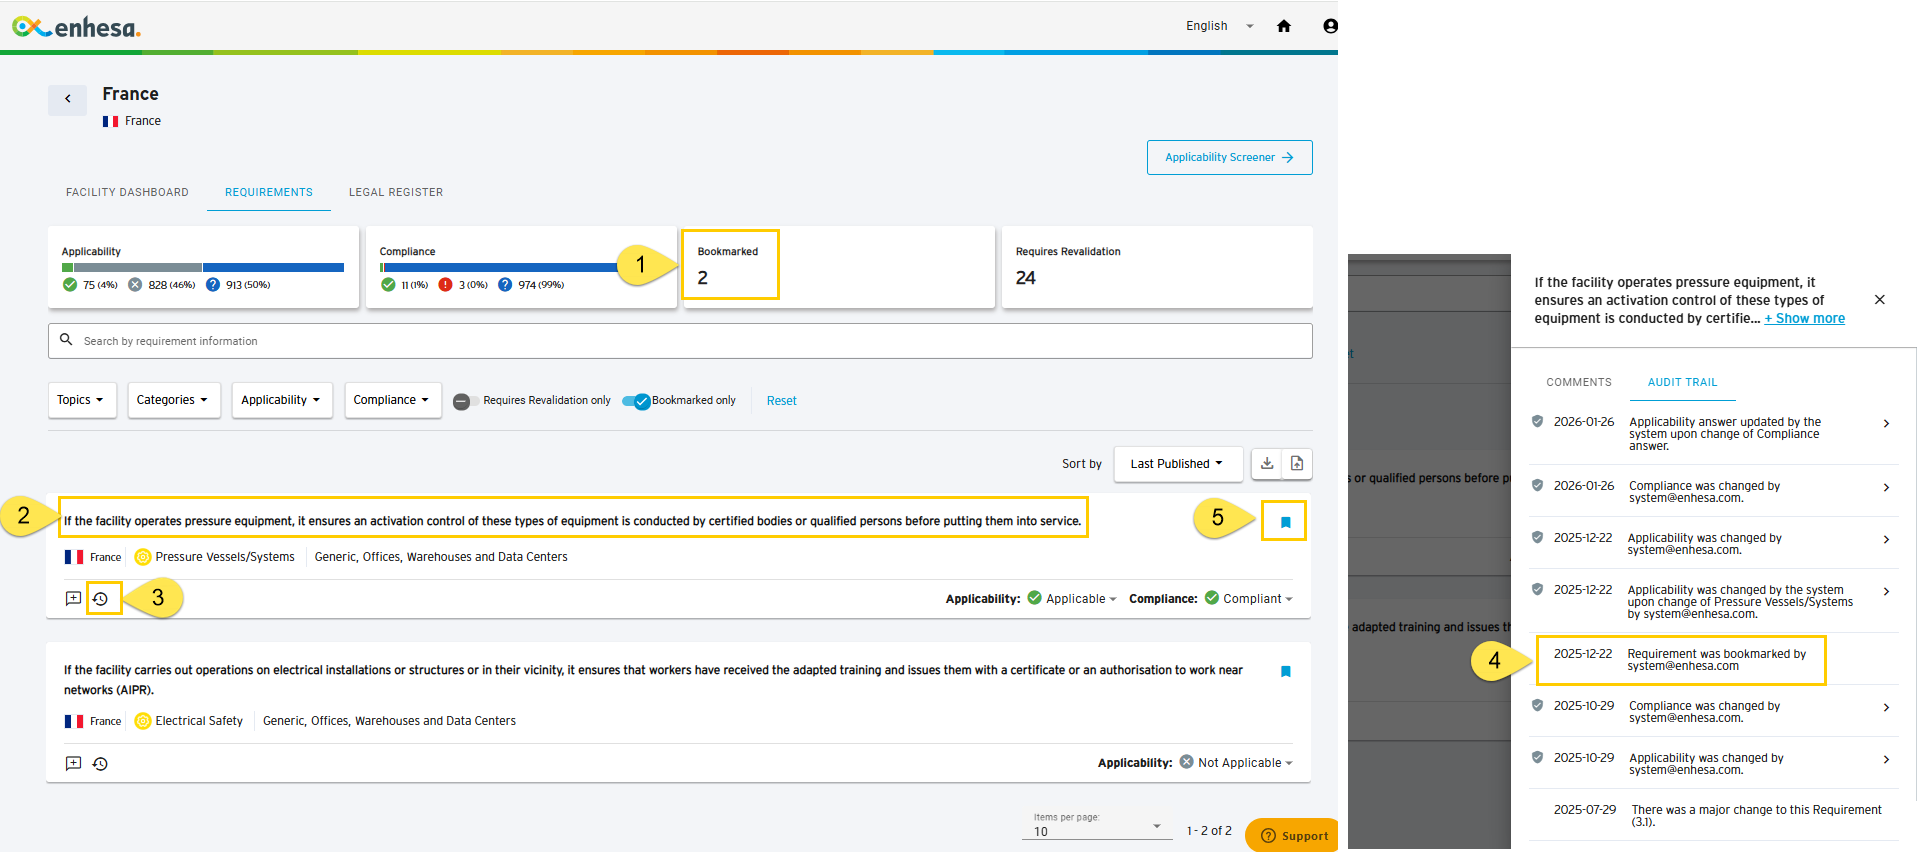Open the Applicability Screener
The height and width of the screenshot is (852, 1920).
pyautogui.click(x=1229, y=157)
